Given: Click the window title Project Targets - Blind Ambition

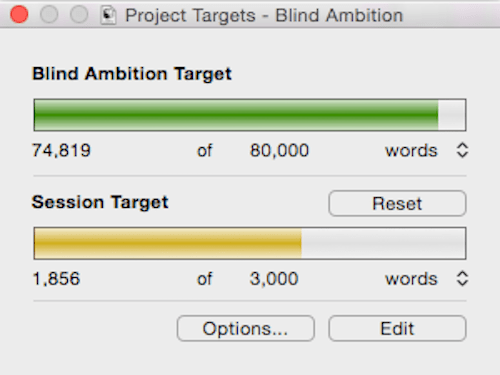Looking at the screenshot, I should 264,15.
